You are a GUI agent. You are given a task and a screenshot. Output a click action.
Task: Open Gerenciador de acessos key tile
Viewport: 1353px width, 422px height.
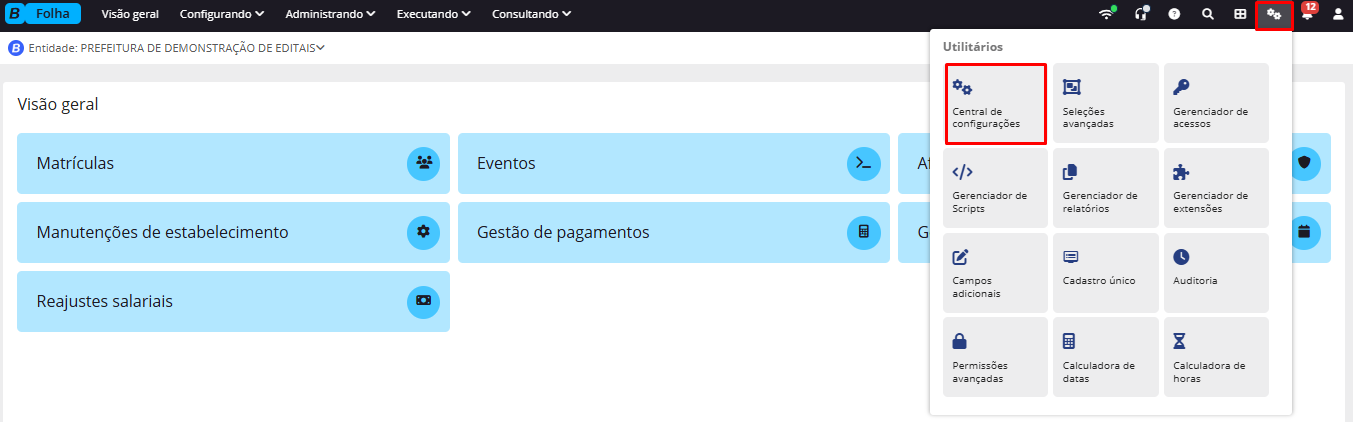coord(1216,103)
